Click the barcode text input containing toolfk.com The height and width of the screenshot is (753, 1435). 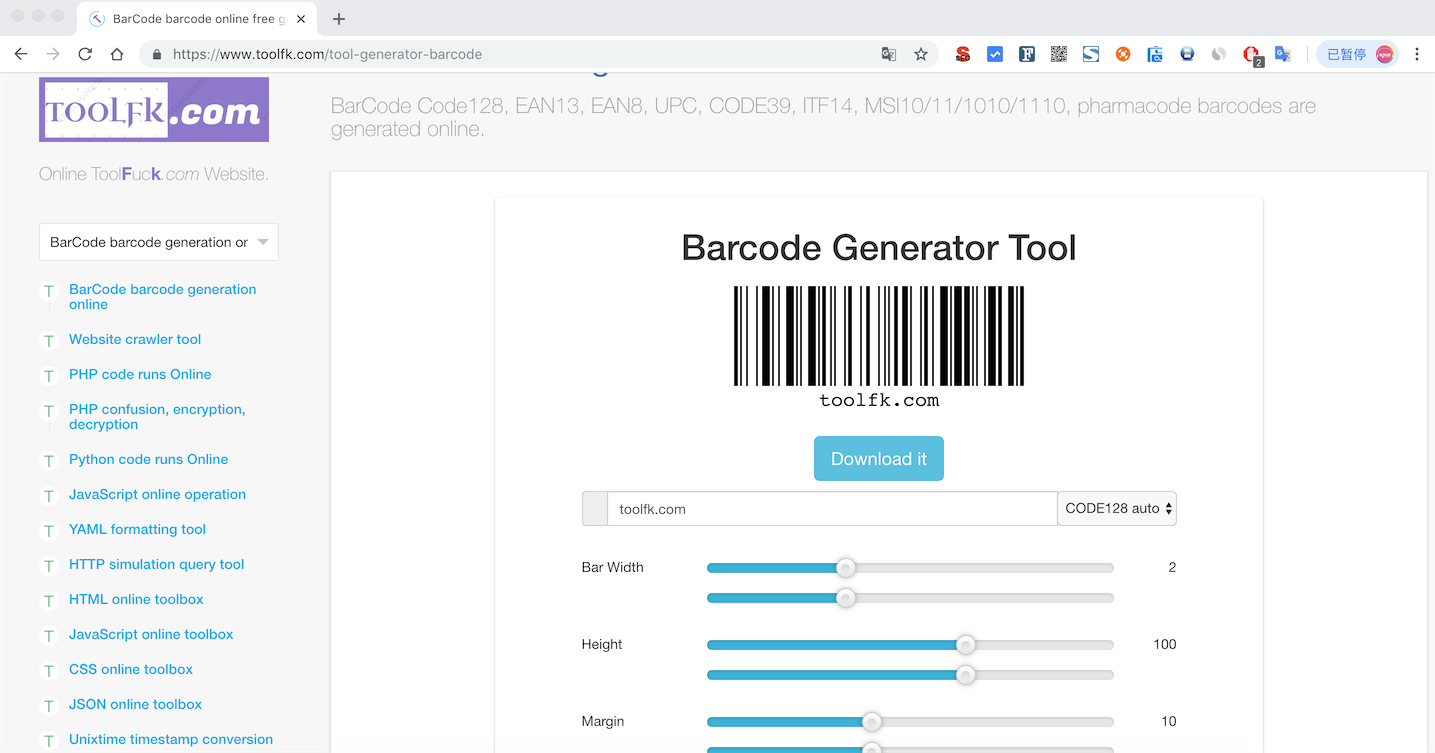832,509
